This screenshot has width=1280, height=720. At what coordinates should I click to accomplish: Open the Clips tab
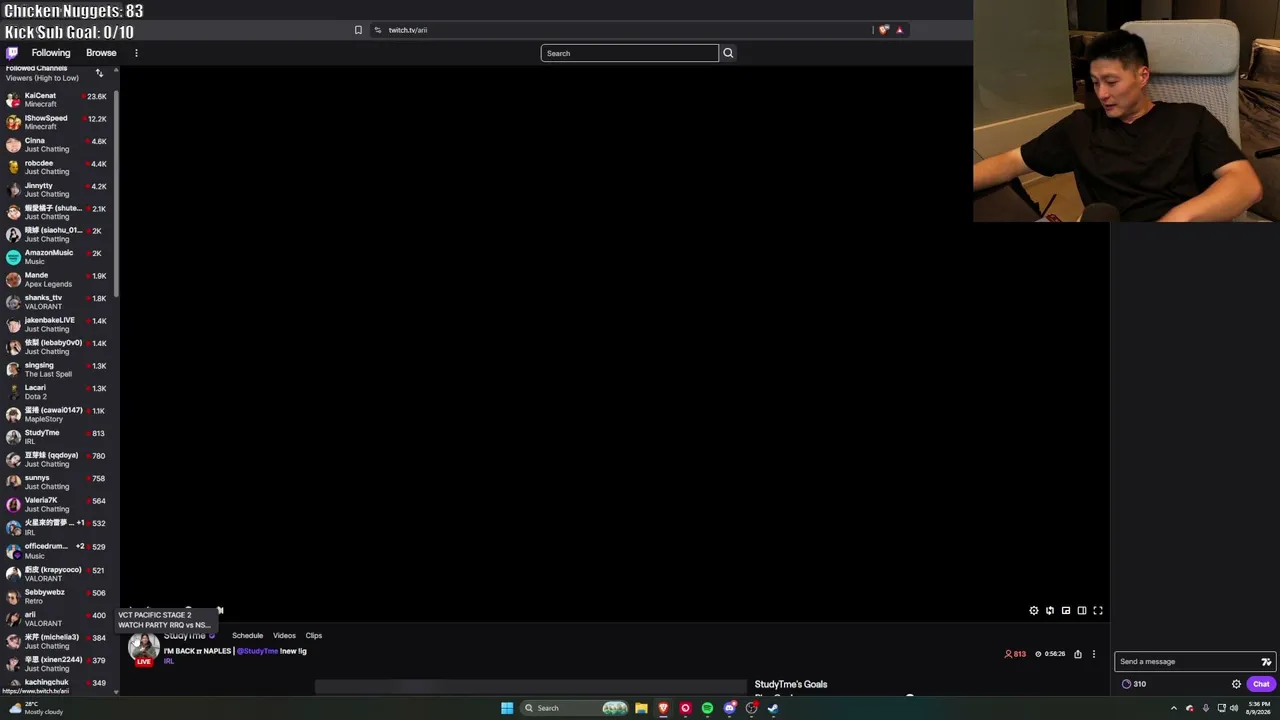pos(314,635)
